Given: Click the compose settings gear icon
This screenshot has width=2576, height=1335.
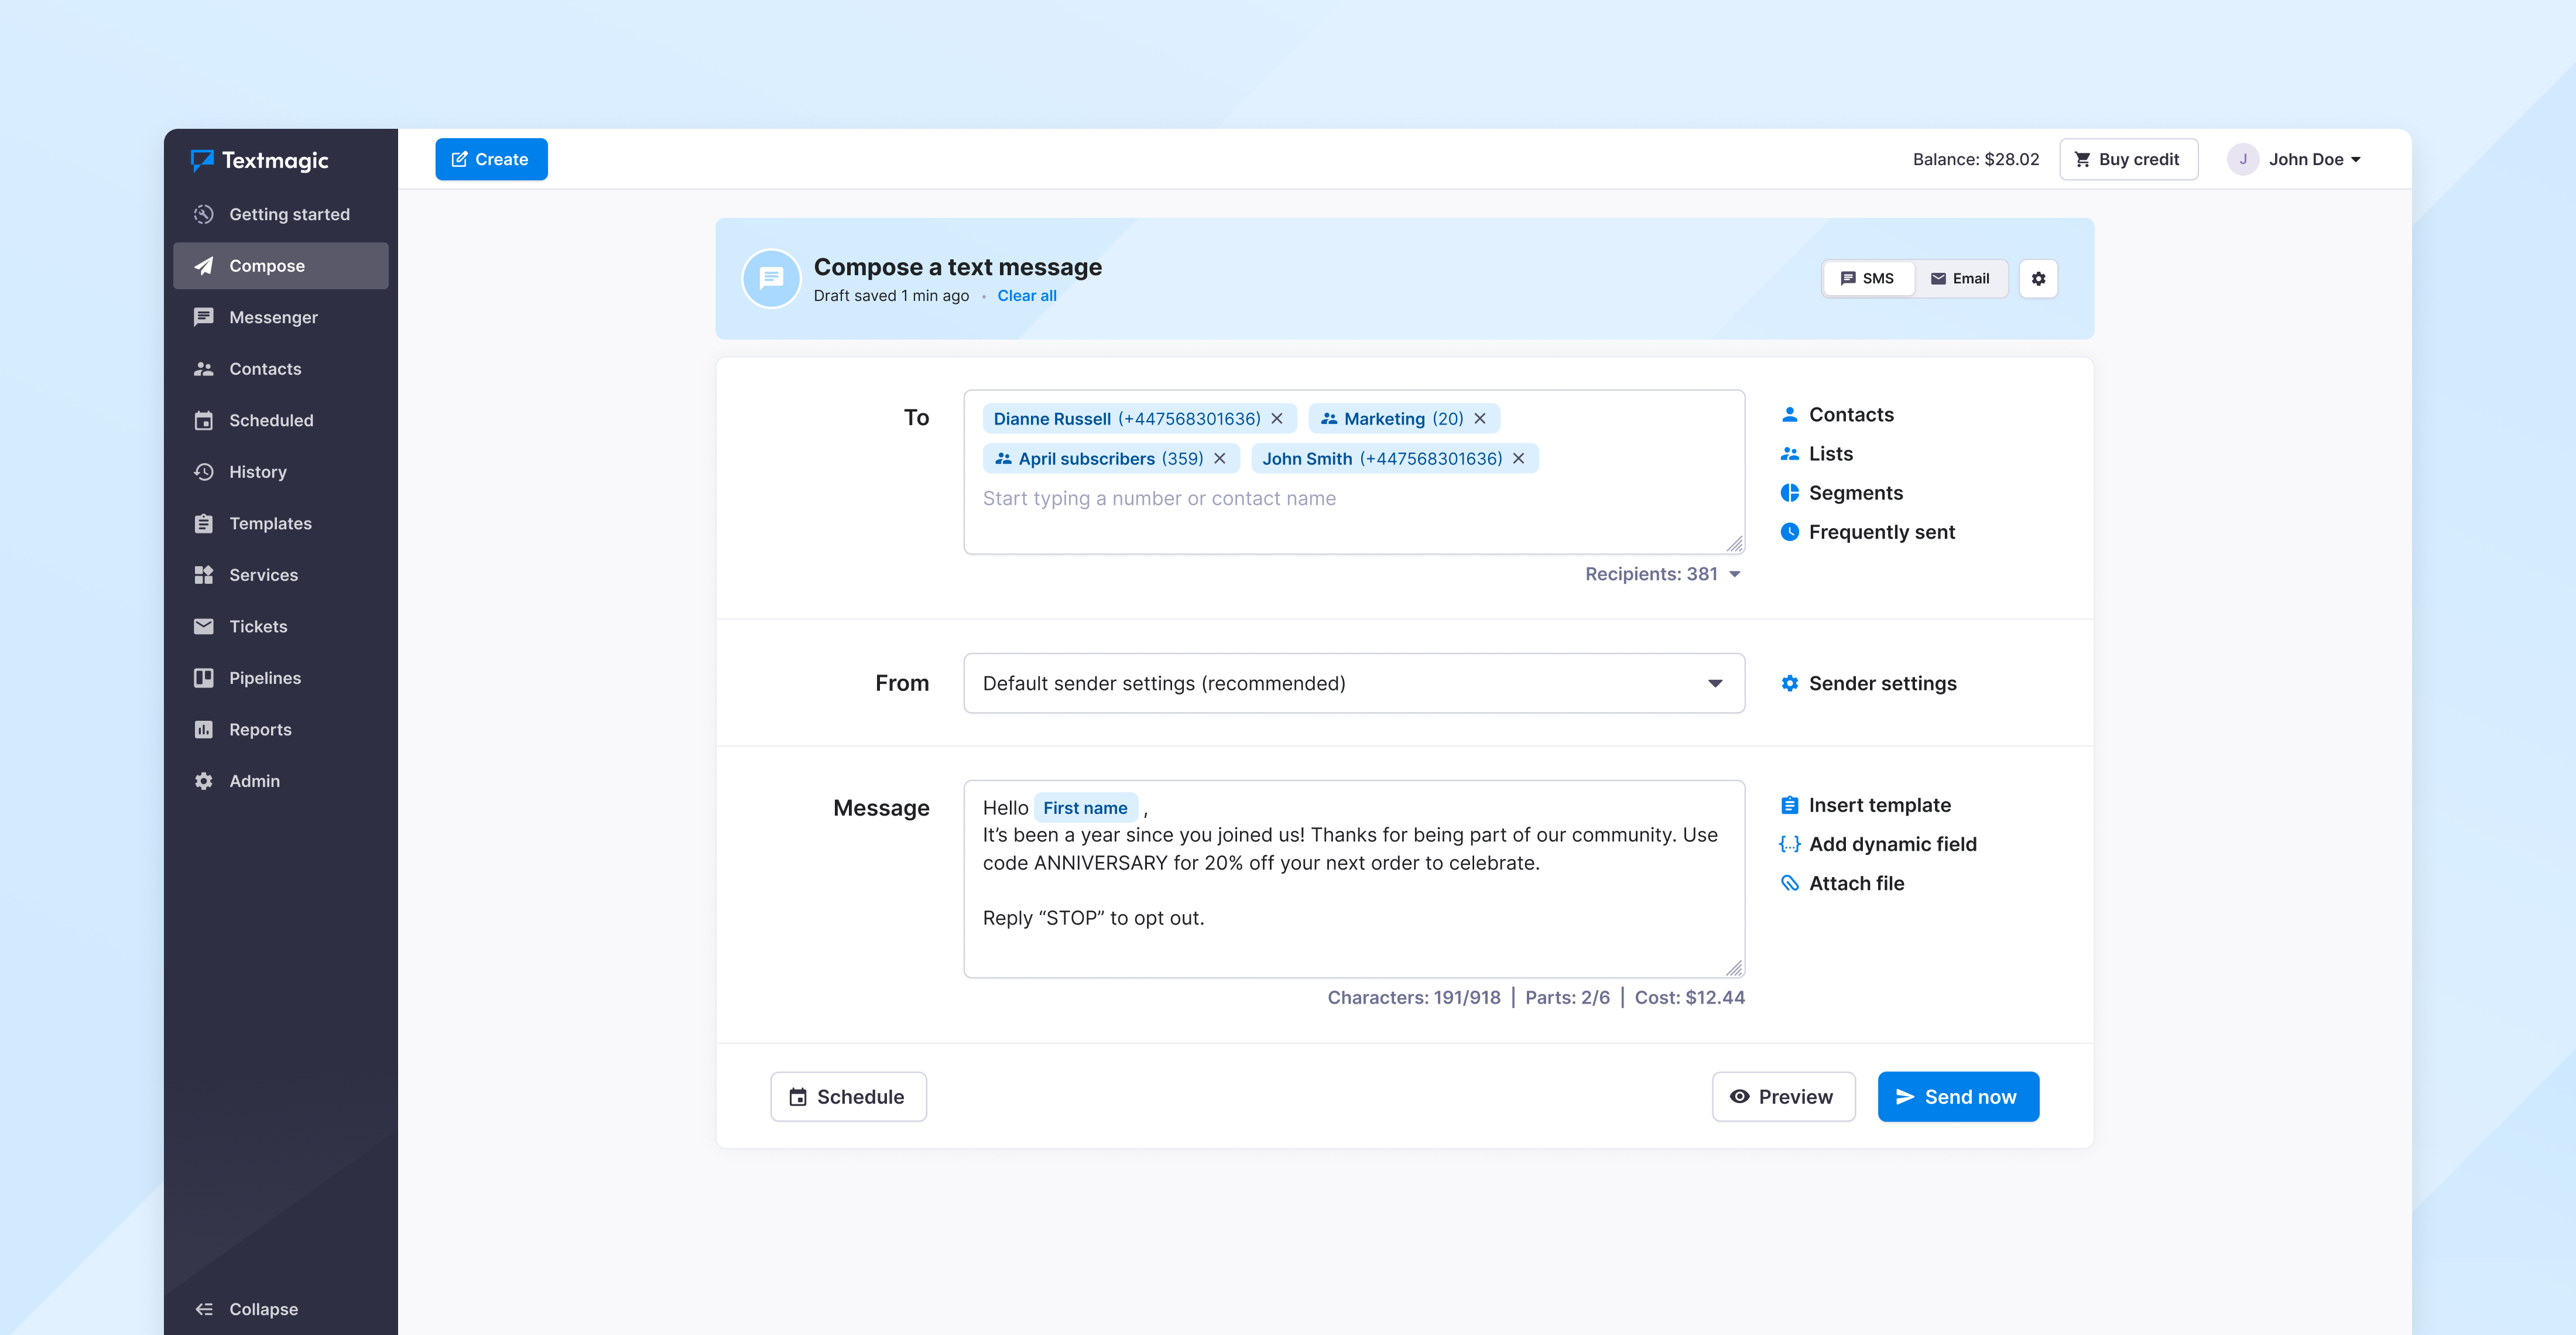Looking at the screenshot, I should click(2038, 279).
